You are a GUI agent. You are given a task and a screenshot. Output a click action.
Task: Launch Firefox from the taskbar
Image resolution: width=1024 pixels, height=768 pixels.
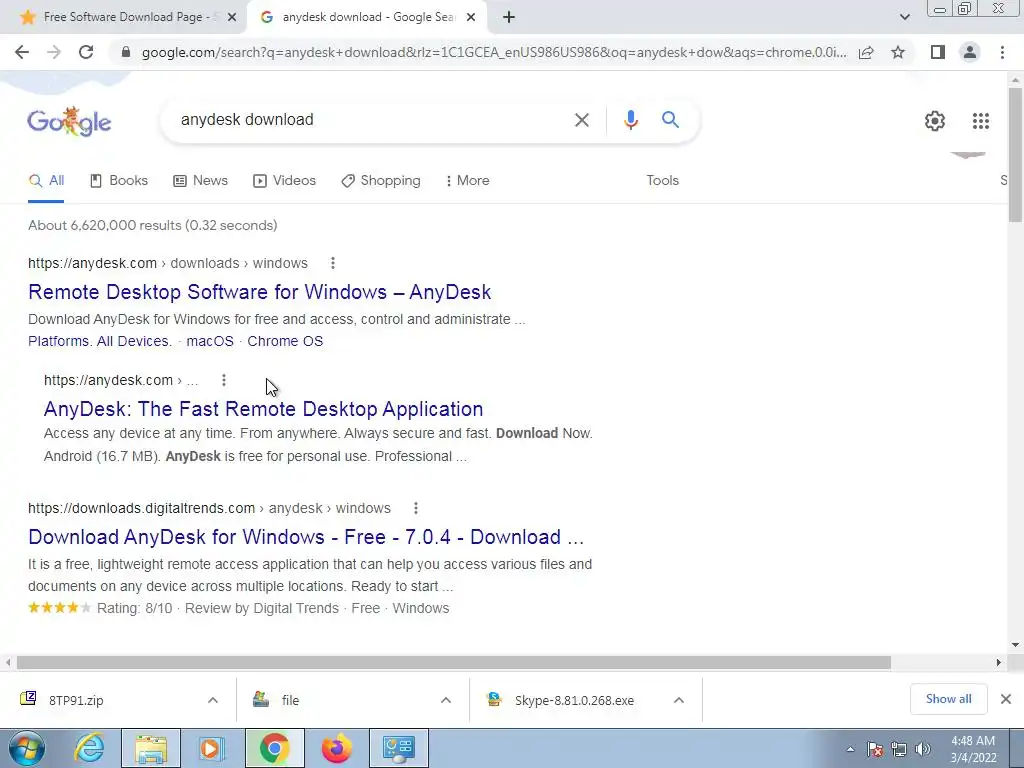[336, 748]
